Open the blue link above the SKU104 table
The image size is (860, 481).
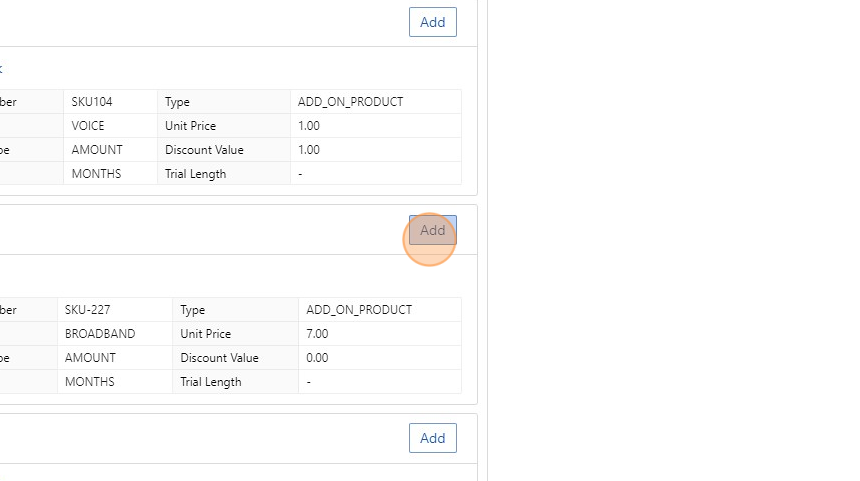tap(1, 69)
